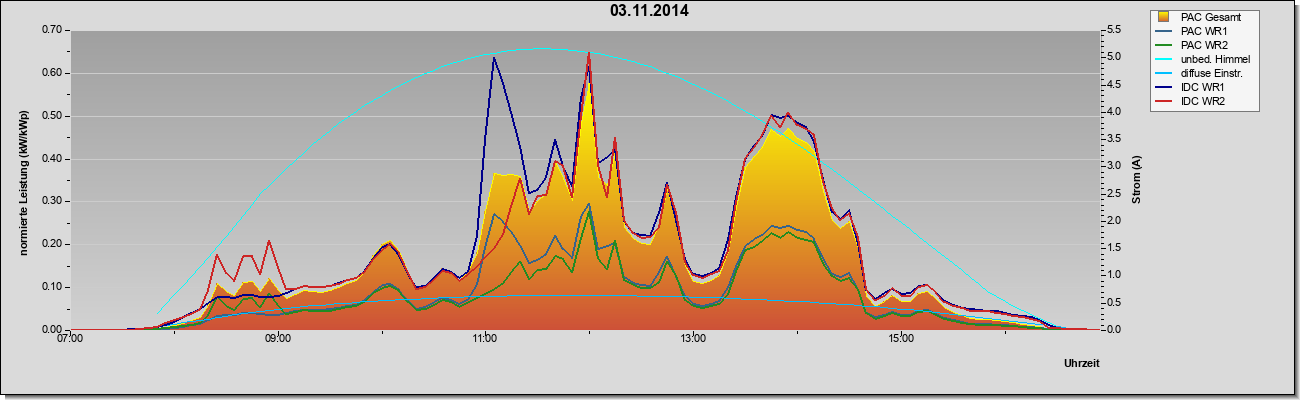Click the 0.70 value on left axis
The image size is (1300, 400).
click(x=52, y=30)
